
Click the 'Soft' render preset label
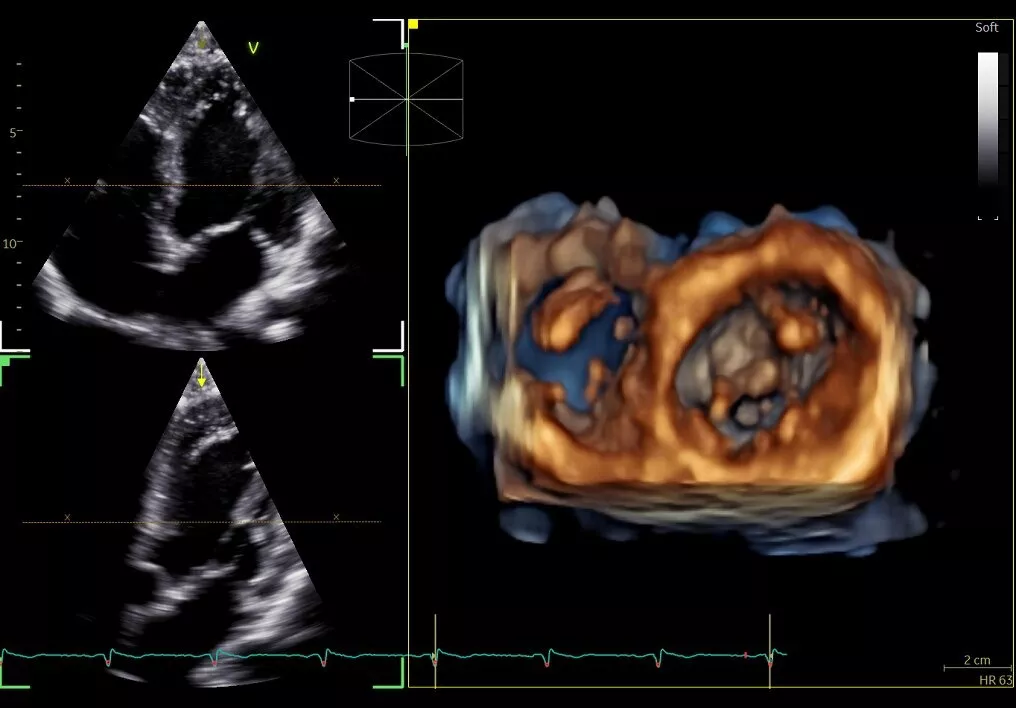[986, 27]
